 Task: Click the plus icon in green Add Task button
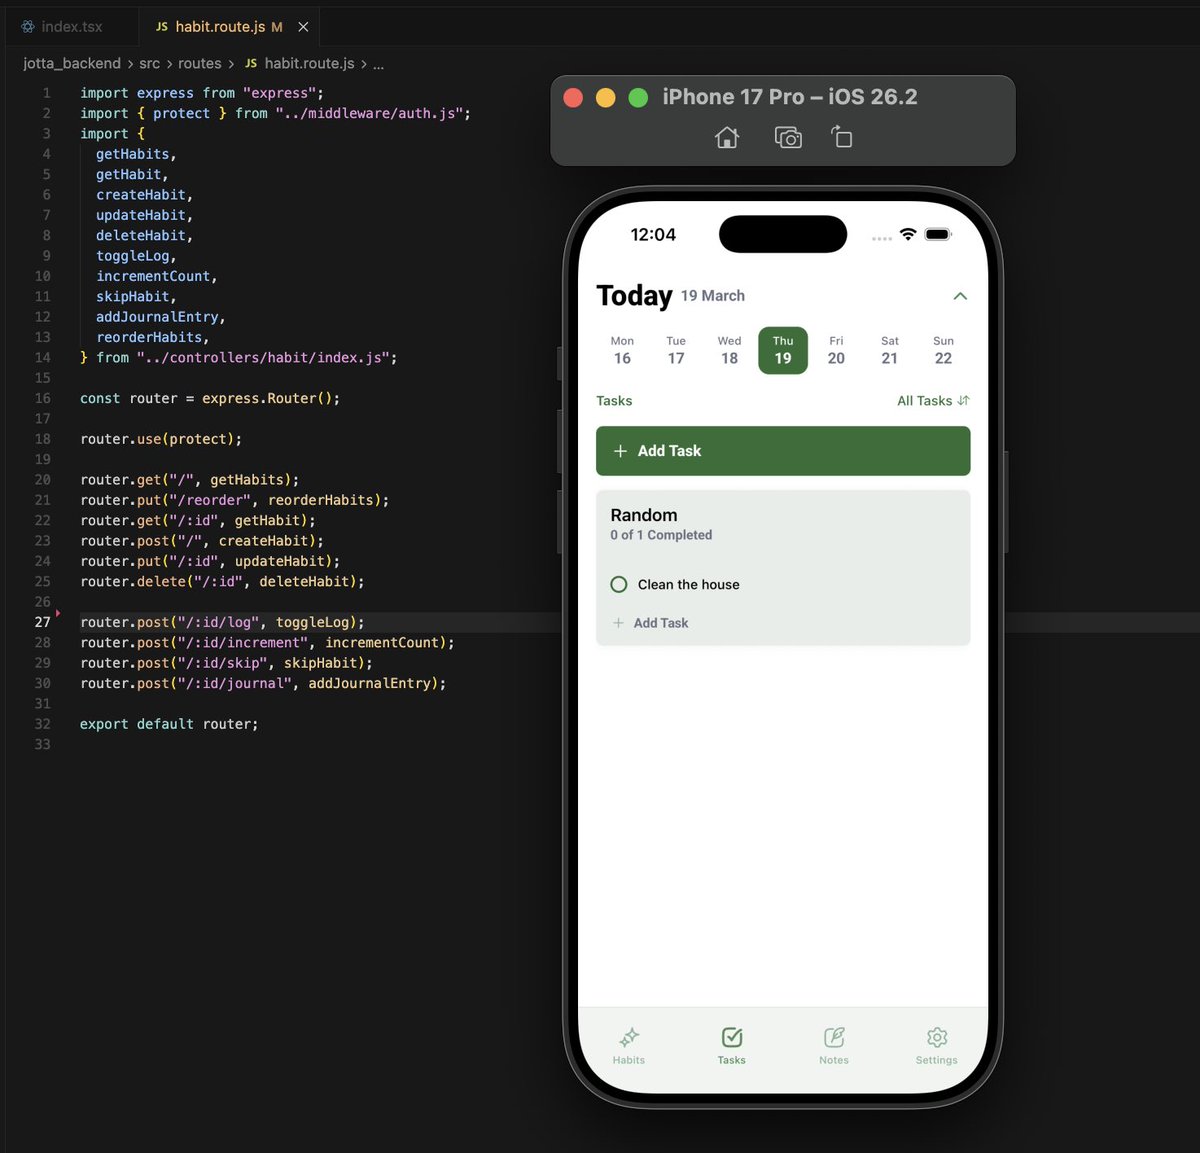(620, 451)
